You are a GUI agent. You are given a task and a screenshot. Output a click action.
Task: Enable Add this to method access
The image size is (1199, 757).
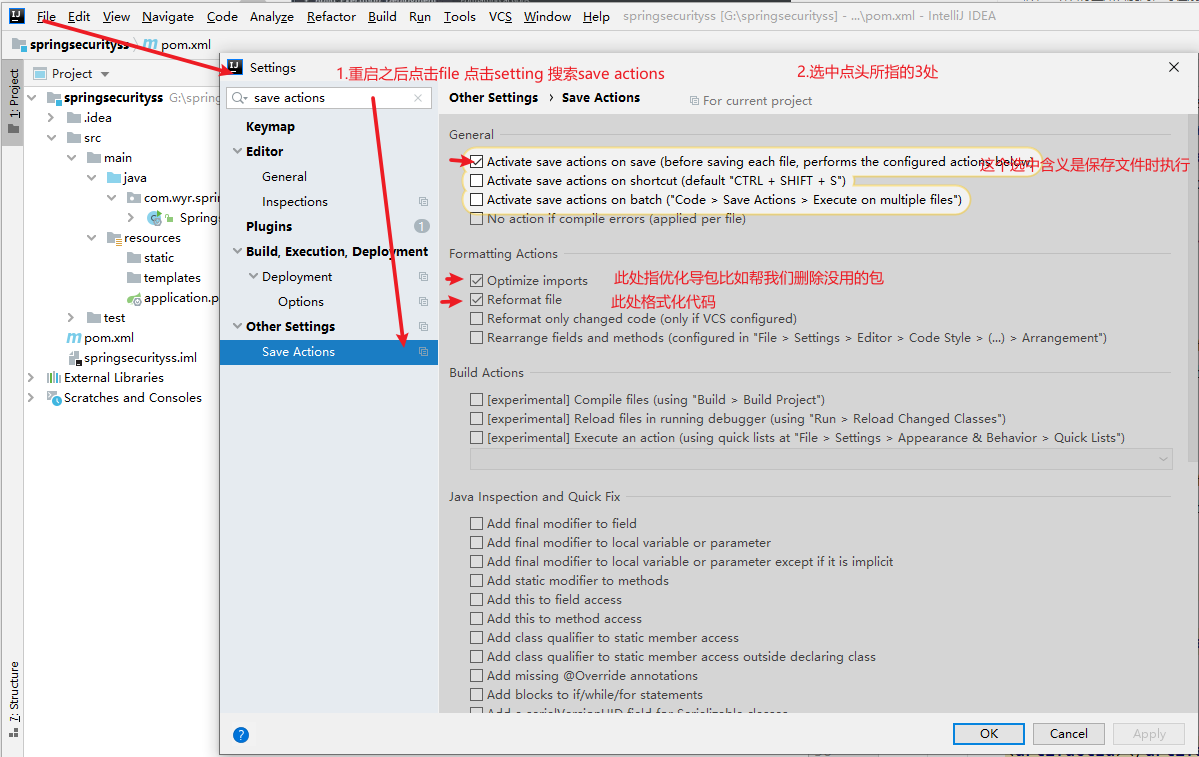click(476, 619)
